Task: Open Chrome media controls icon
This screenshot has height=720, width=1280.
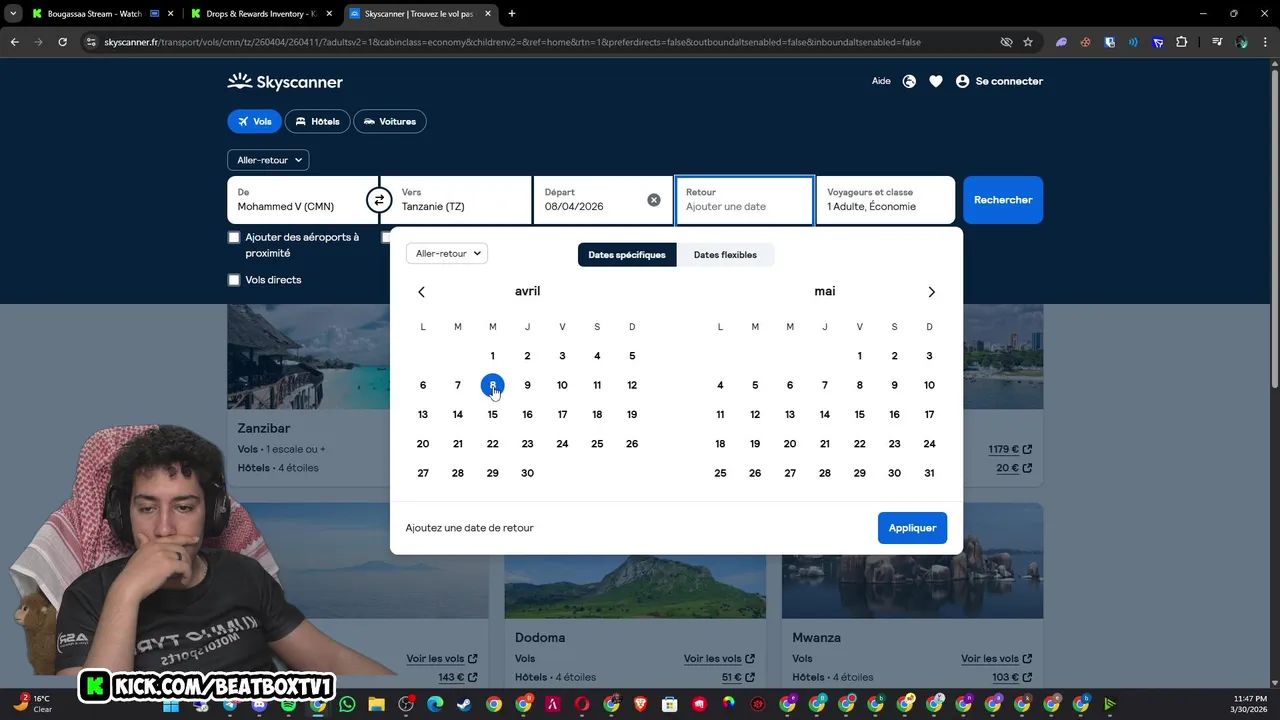Action: click(x=1217, y=42)
